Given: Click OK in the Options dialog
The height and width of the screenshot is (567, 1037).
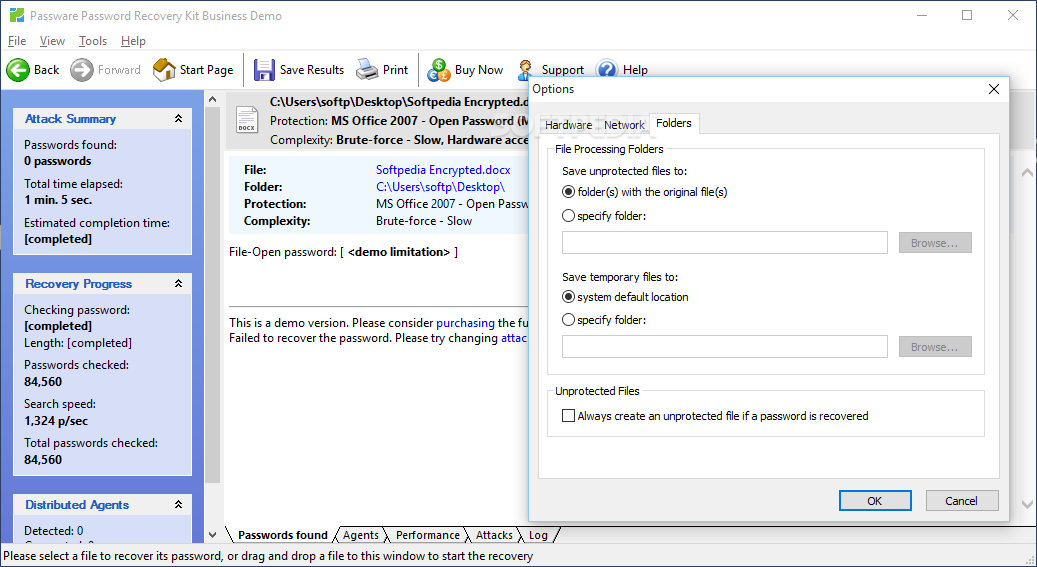Looking at the screenshot, I should tap(875, 501).
